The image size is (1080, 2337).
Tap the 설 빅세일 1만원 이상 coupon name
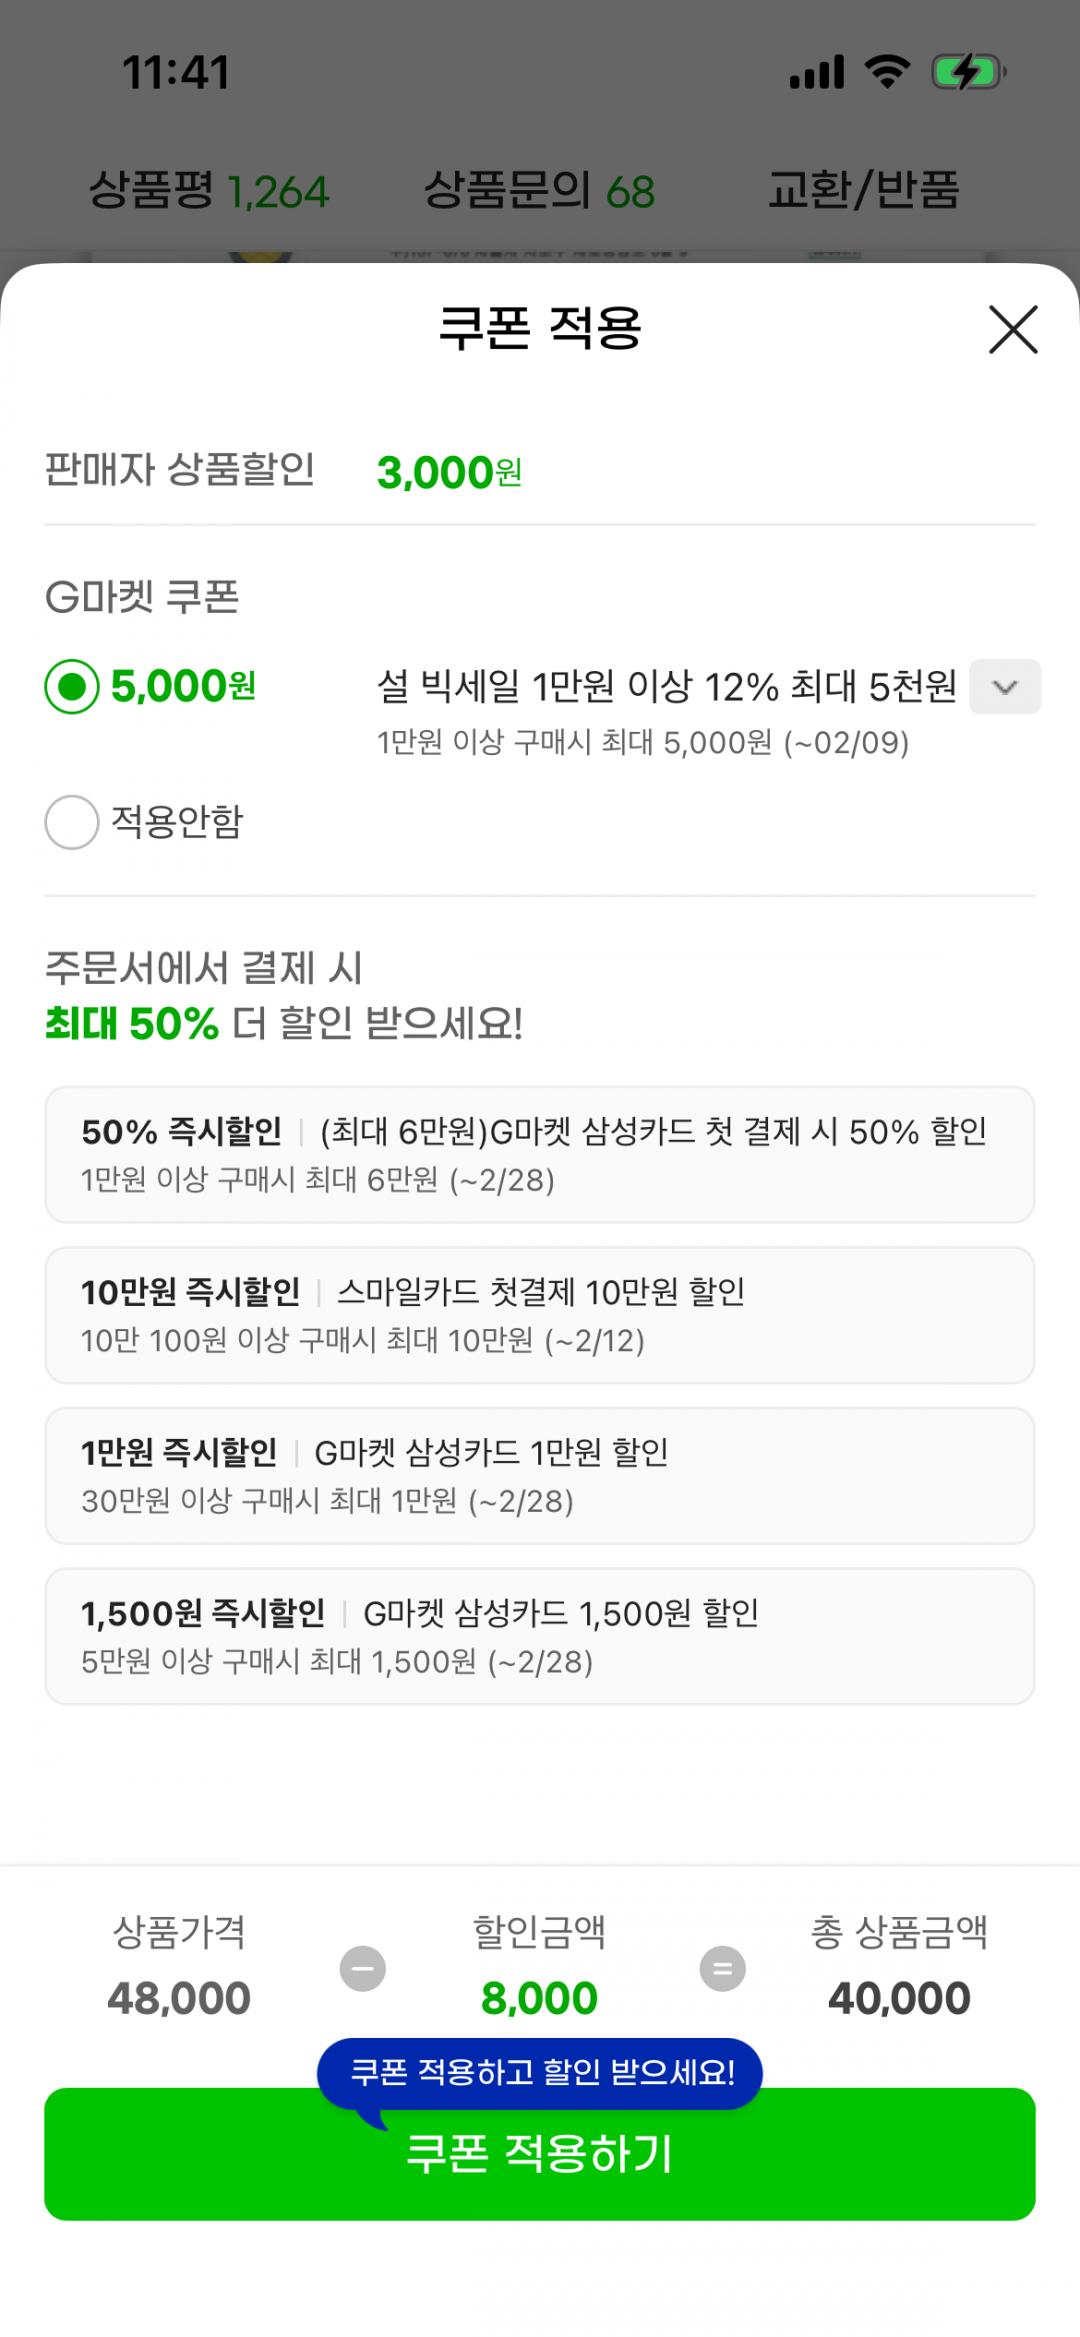pyautogui.click(x=666, y=687)
